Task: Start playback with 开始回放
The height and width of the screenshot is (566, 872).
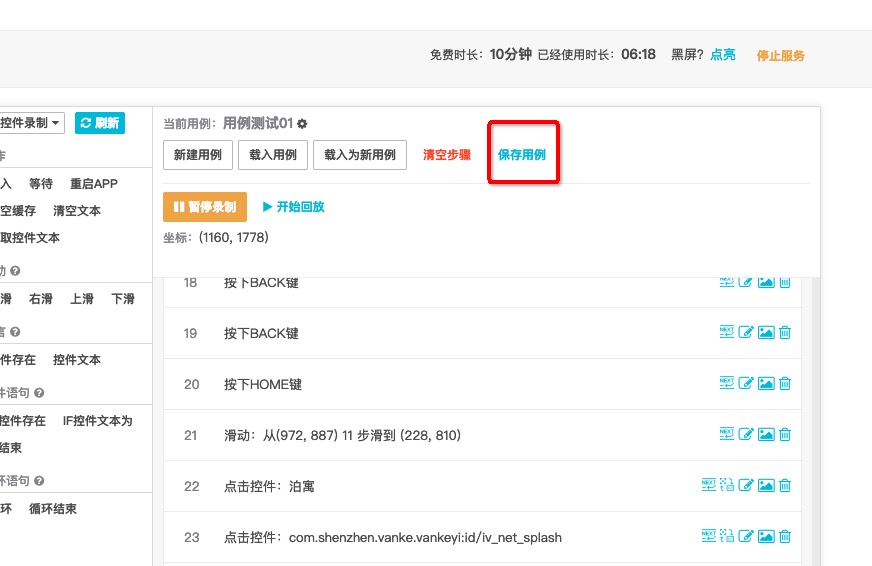Action: pyautogui.click(x=294, y=207)
